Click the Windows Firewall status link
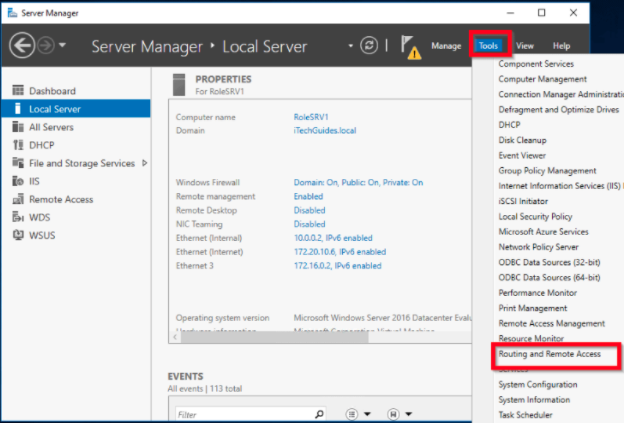 click(358, 183)
